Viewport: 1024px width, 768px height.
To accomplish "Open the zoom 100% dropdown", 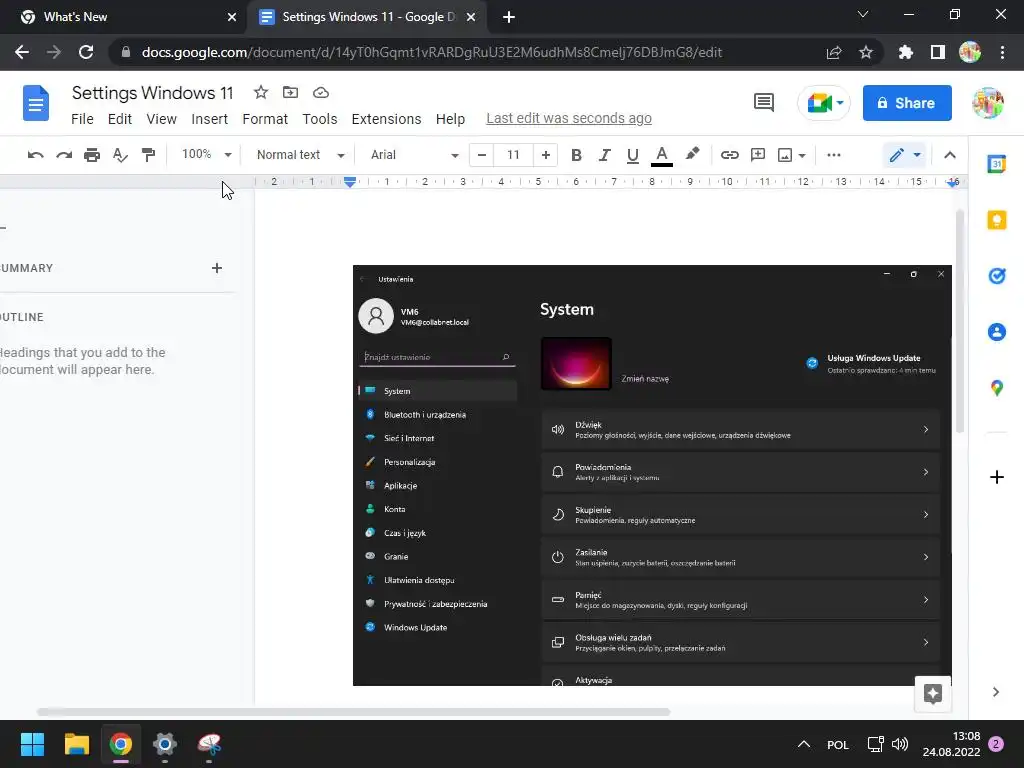I will 206,154.
